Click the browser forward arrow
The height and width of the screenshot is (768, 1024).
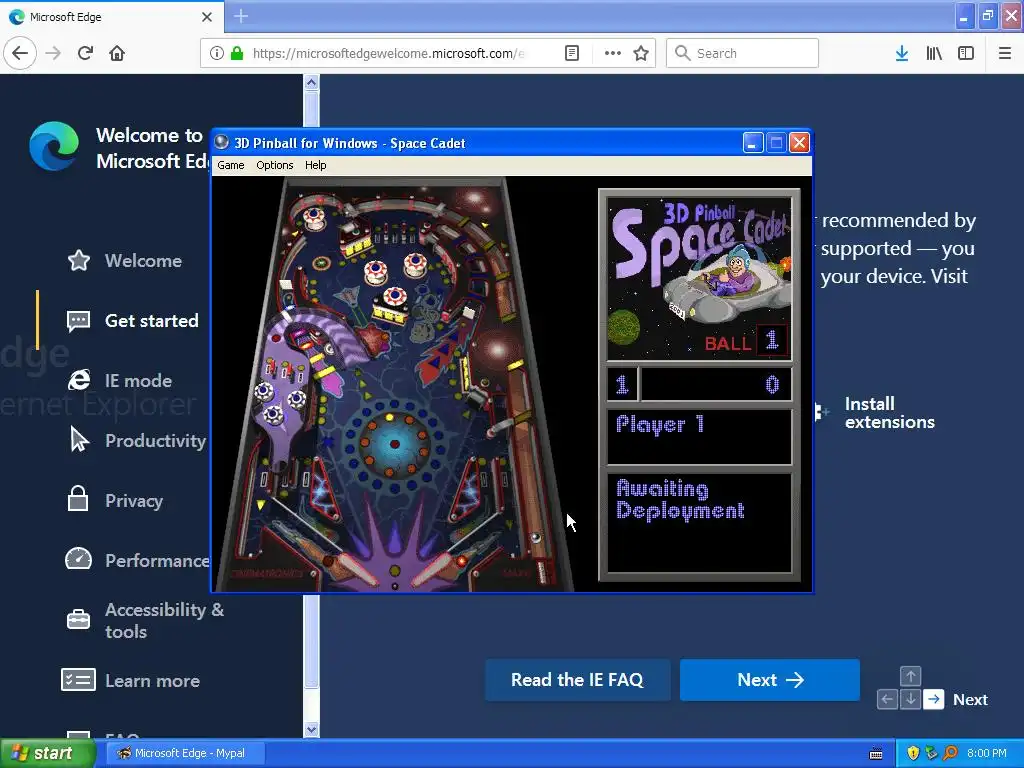coord(53,53)
